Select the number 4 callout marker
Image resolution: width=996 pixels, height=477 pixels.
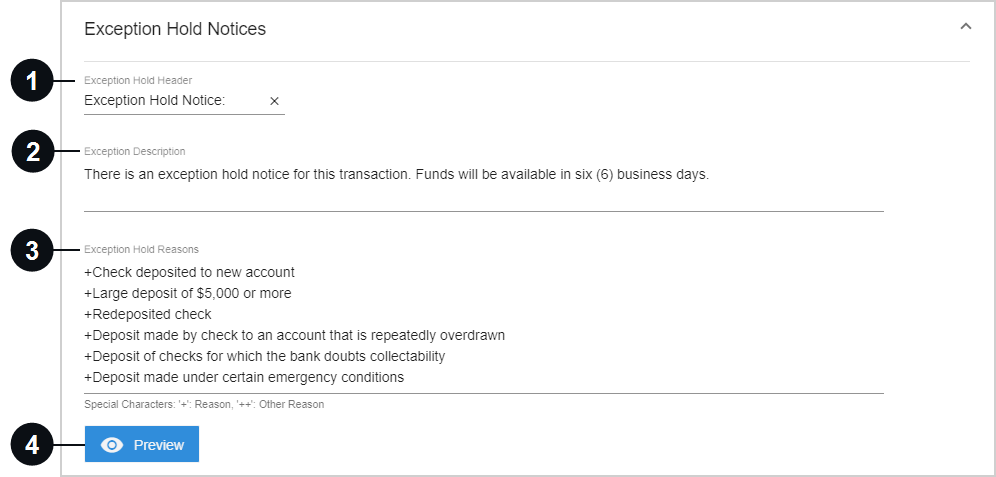32,444
